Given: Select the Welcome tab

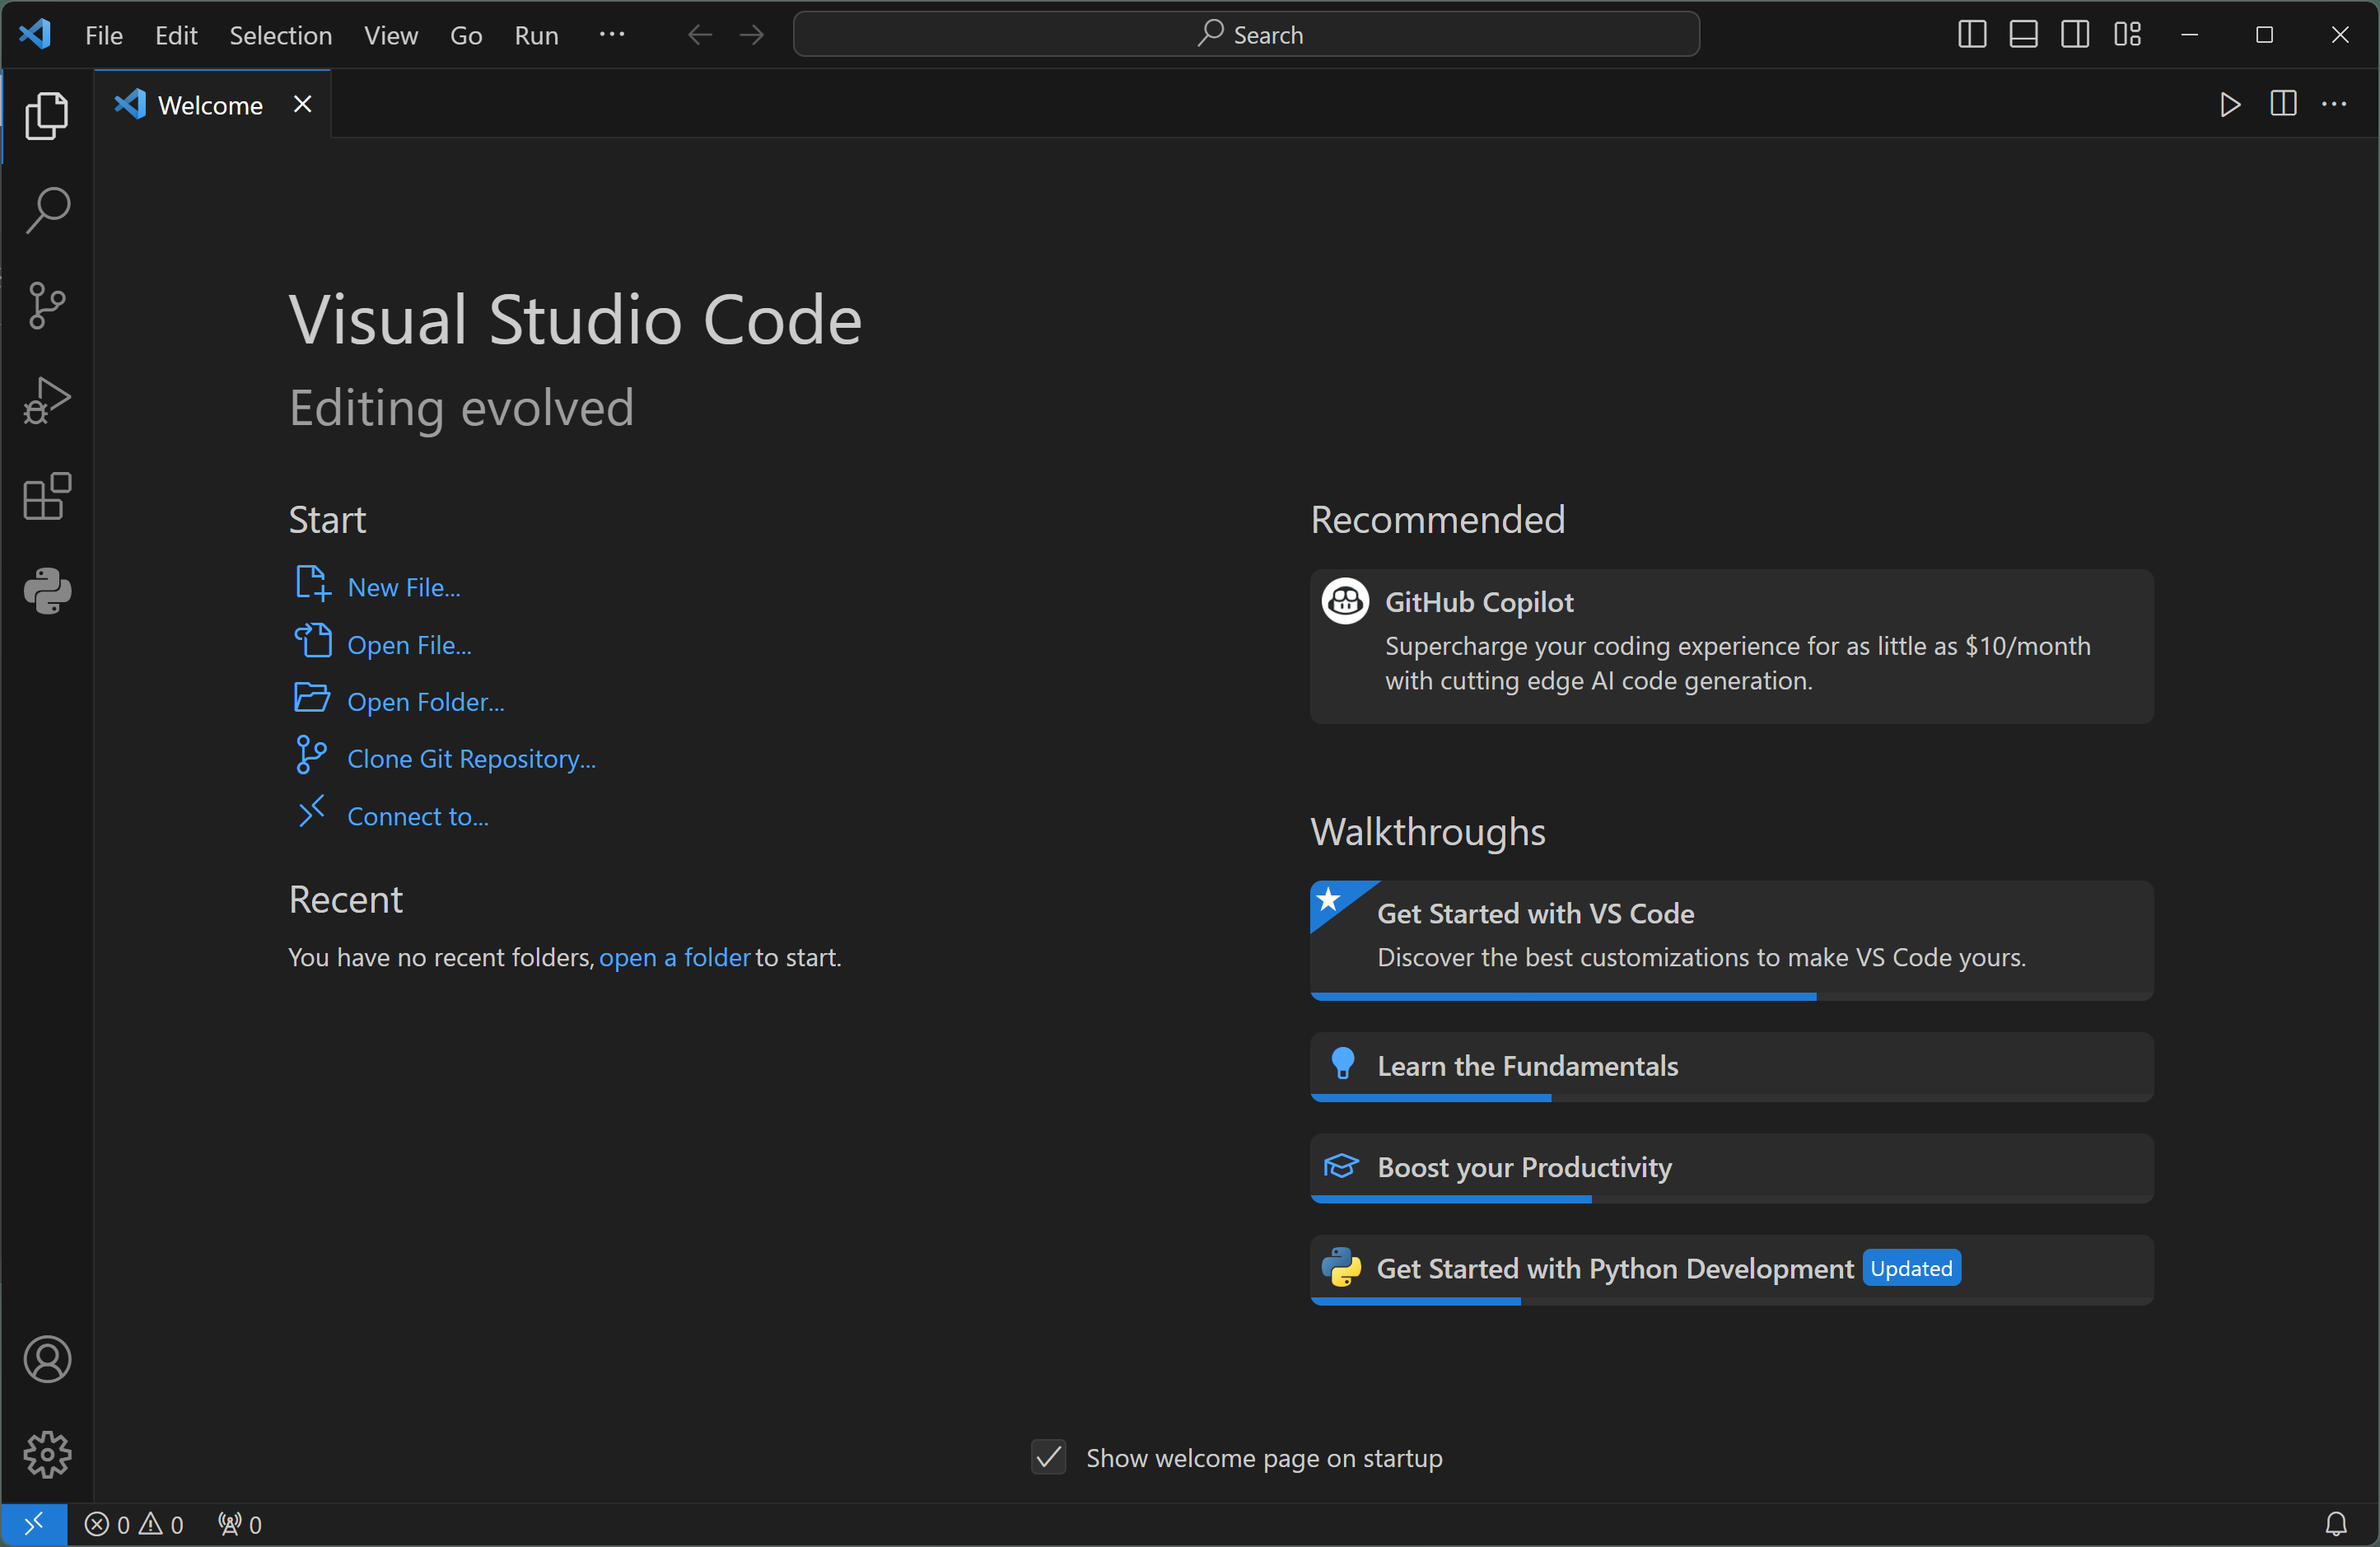Looking at the screenshot, I should 212,104.
